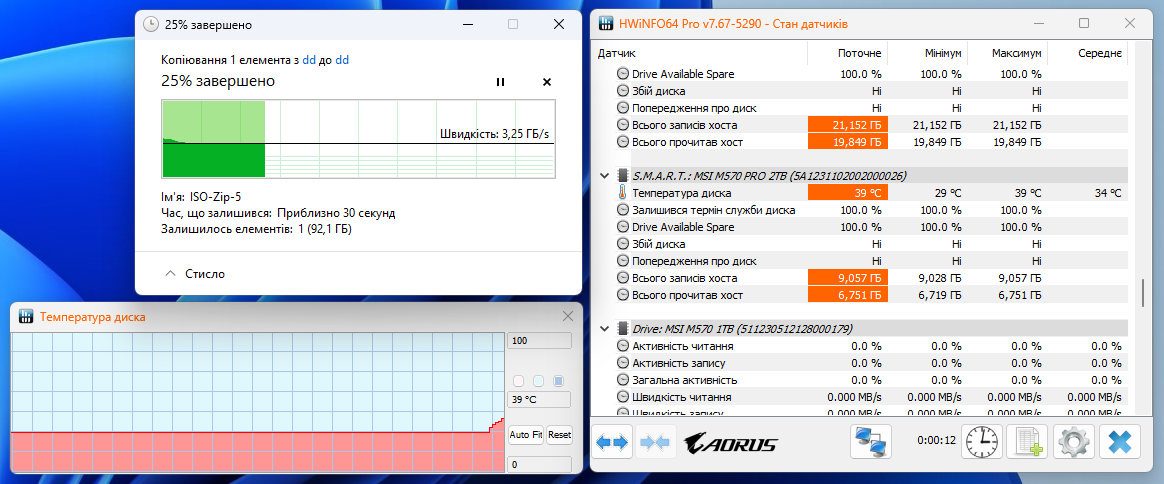Image resolution: width=1164 pixels, height=484 pixels.
Task: Click the Активність запису sensor icon
Action: 623,363
